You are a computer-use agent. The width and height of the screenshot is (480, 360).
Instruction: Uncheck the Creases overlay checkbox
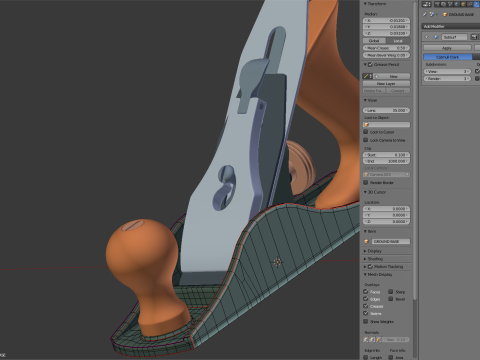(x=366, y=306)
